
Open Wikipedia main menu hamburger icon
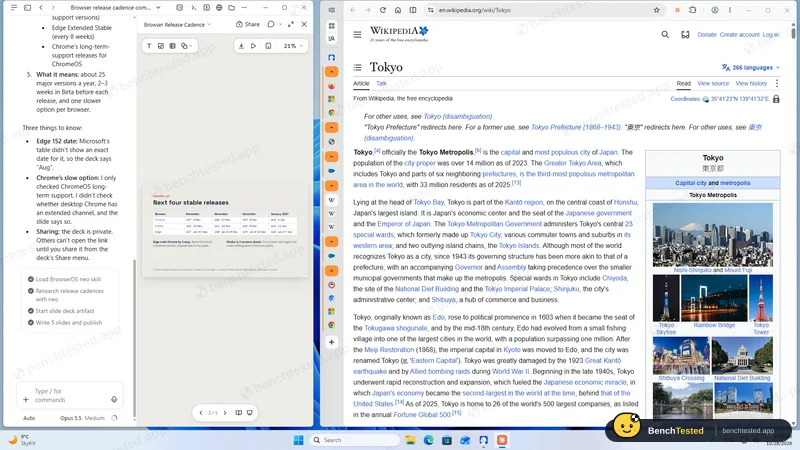point(357,35)
